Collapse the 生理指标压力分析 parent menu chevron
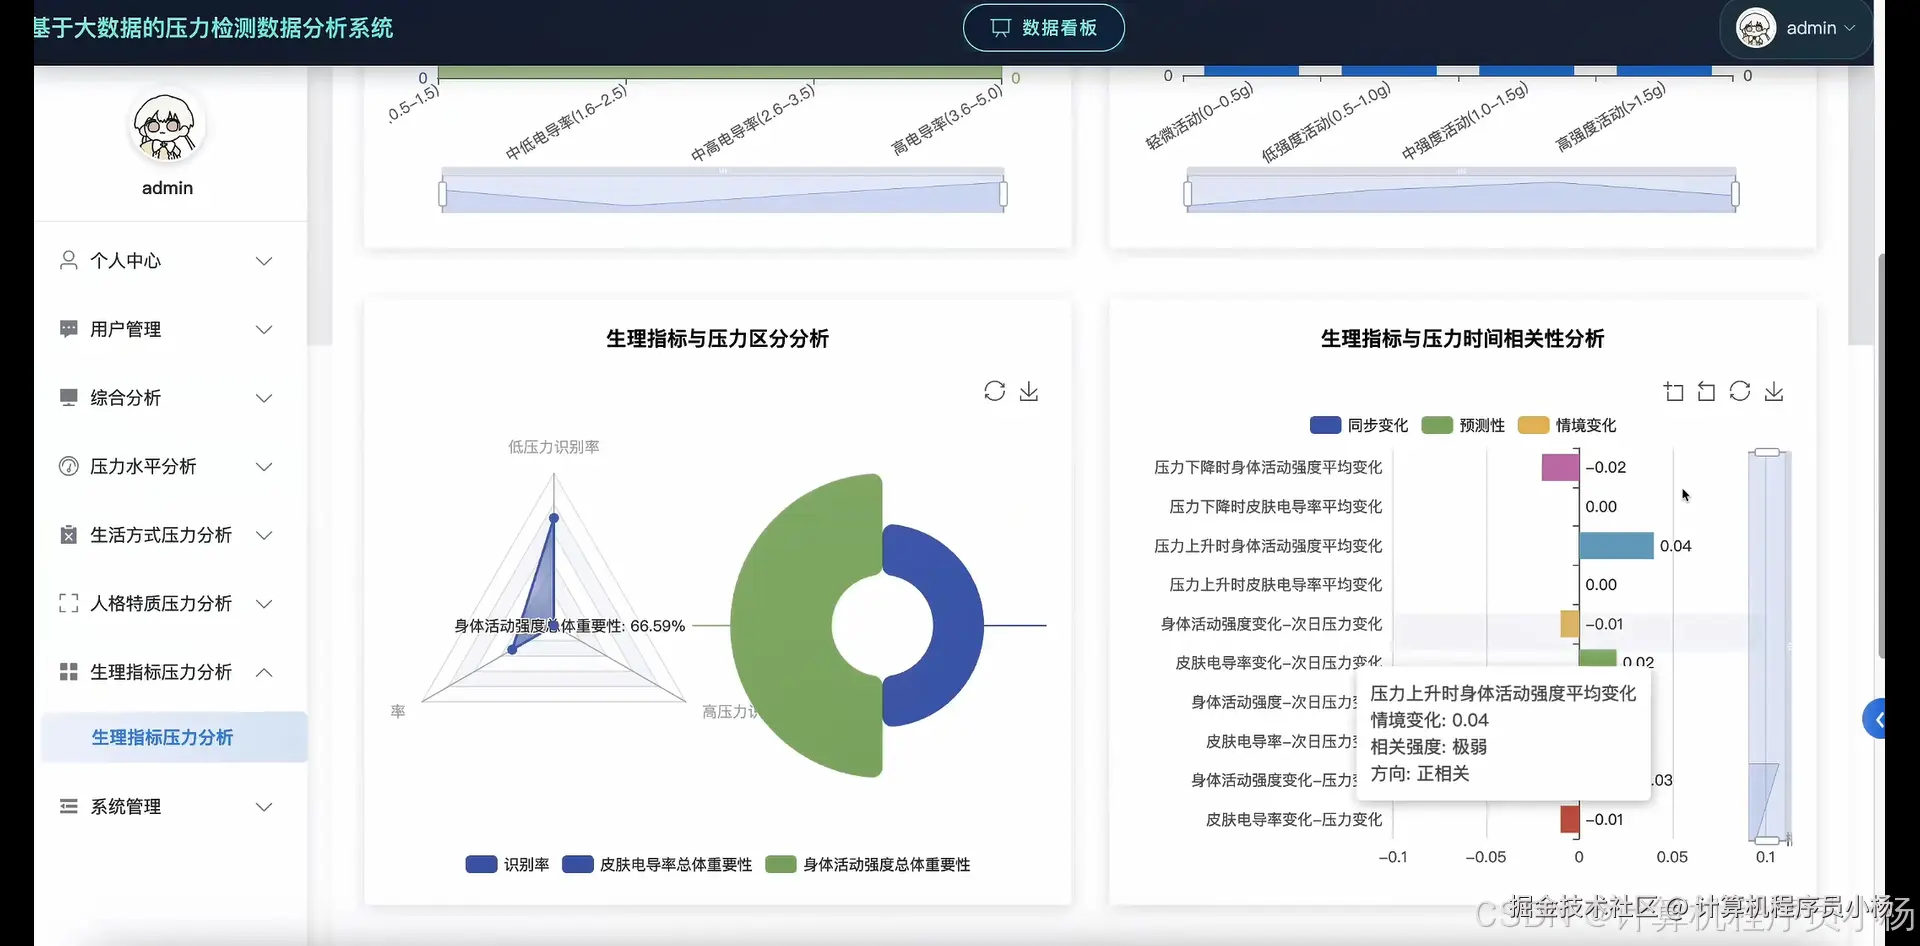 264,672
